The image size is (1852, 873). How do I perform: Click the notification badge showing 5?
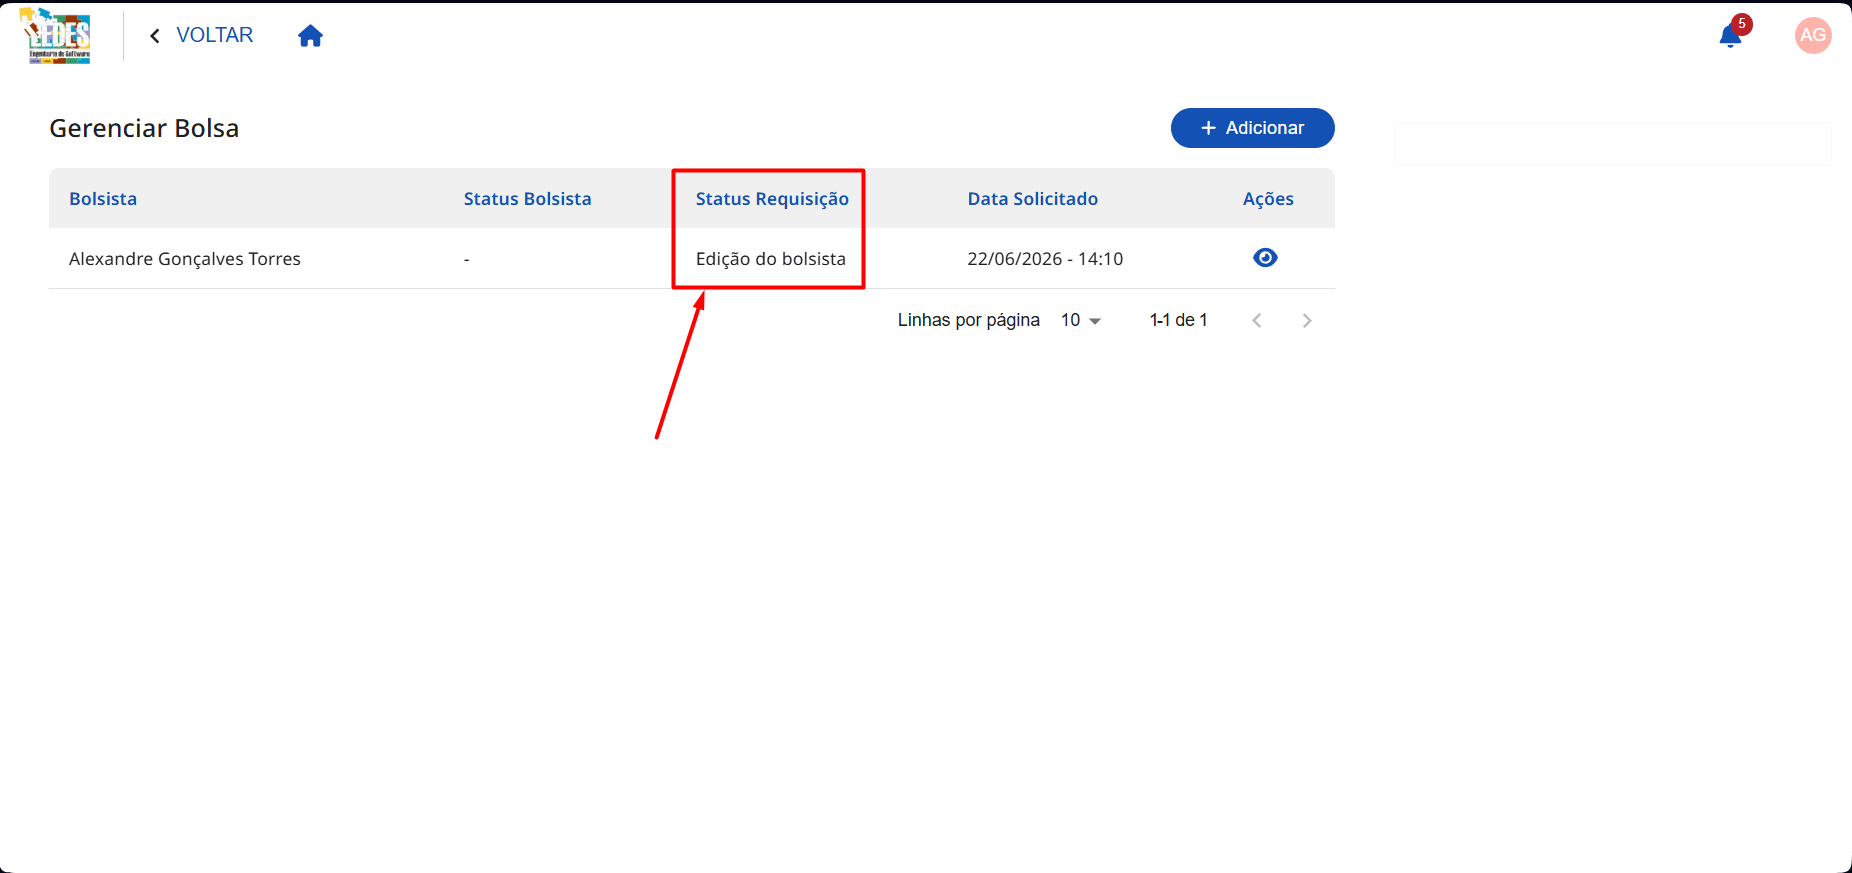pyautogui.click(x=1742, y=24)
